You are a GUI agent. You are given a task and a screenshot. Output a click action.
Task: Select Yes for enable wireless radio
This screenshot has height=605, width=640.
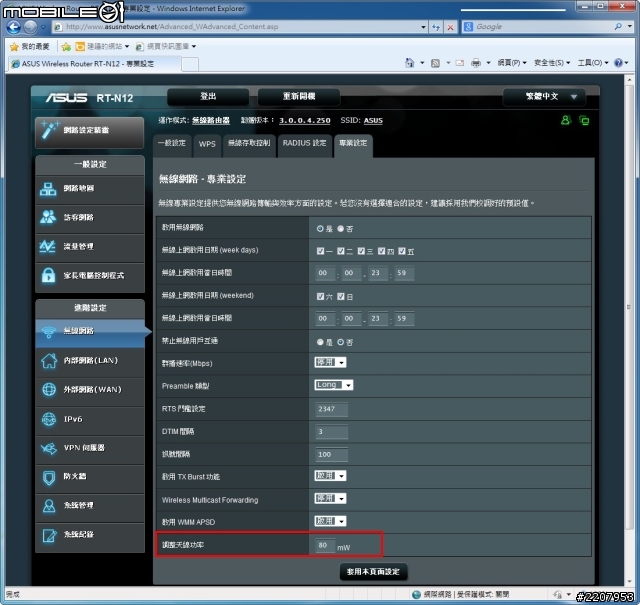(320, 229)
